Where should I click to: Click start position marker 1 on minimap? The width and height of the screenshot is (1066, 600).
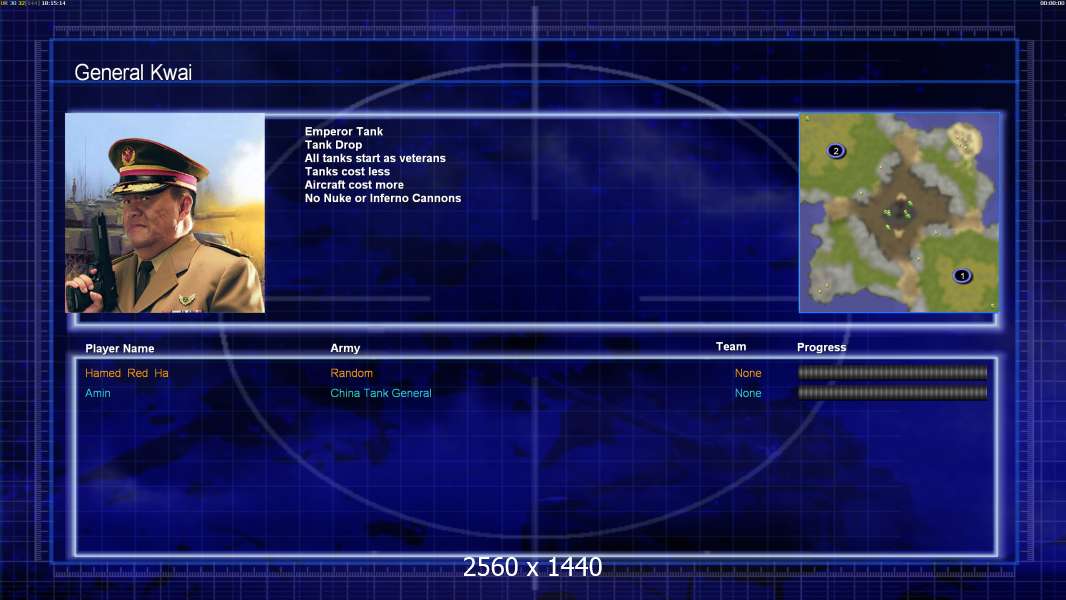962,275
